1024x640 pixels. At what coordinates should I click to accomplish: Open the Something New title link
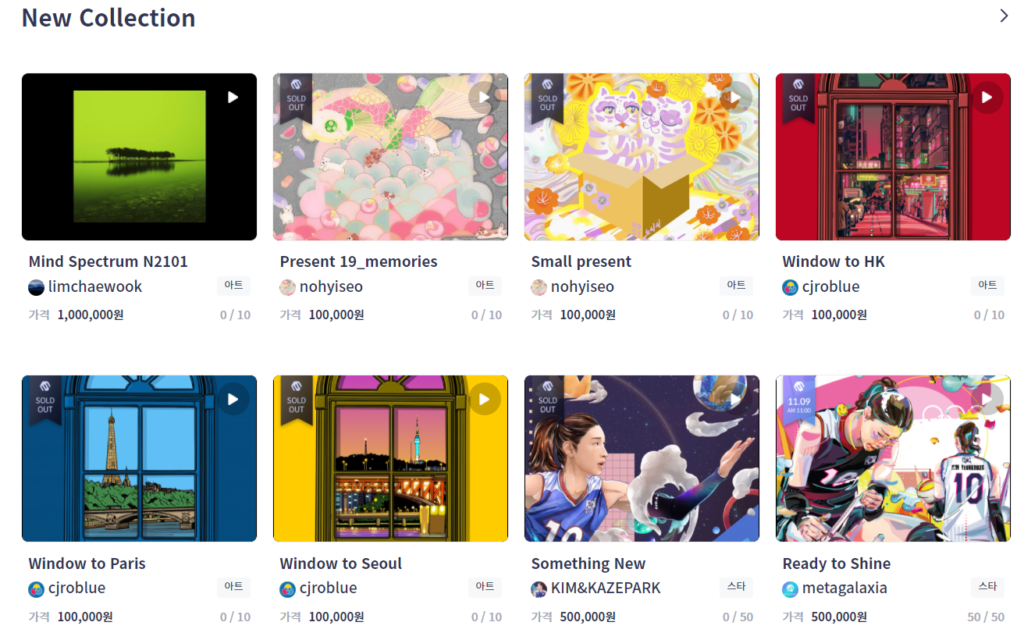(588, 564)
